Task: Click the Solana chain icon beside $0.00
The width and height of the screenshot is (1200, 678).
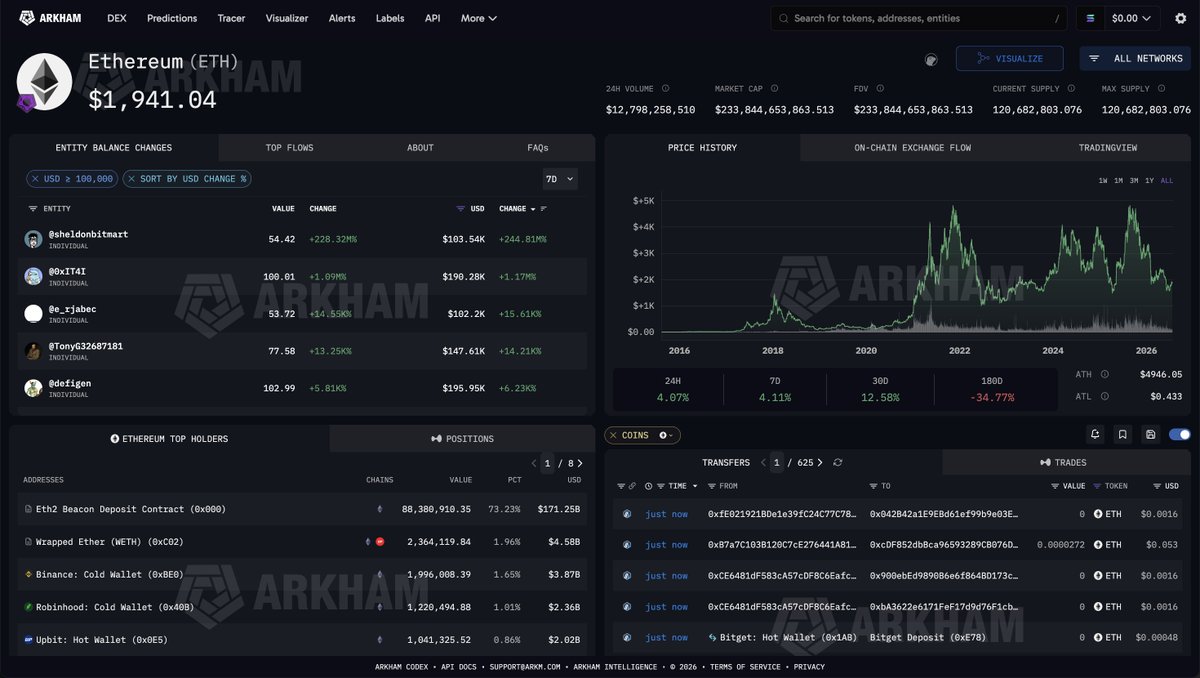Action: (x=1091, y=18)
